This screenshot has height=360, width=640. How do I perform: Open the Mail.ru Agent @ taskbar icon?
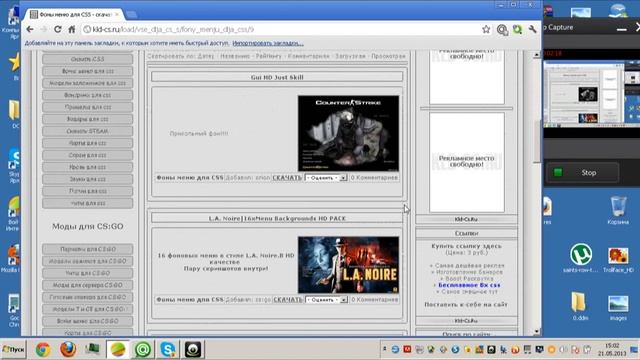[x=143, y=349]
